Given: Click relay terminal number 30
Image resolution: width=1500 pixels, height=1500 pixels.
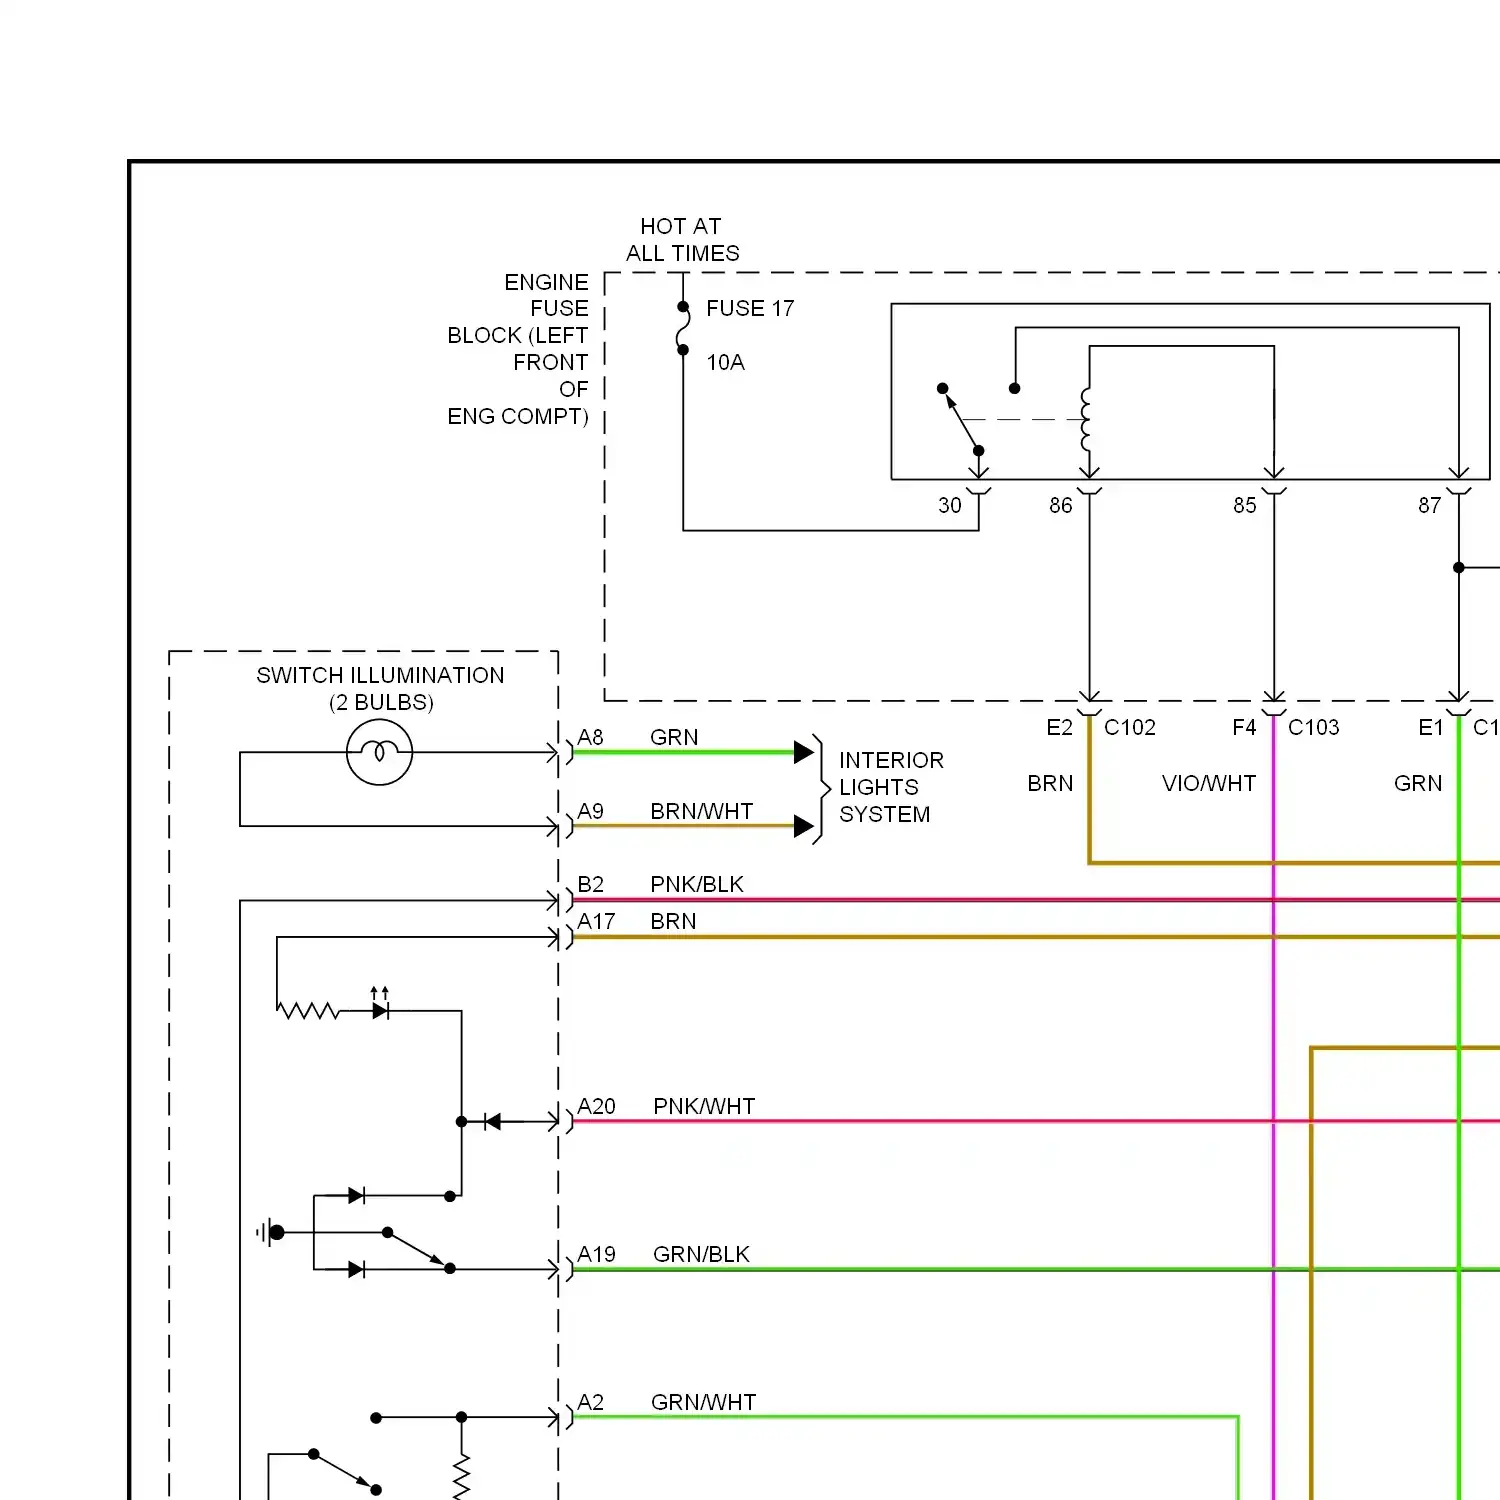Looking at the screenshot, I should coord(950,505).
